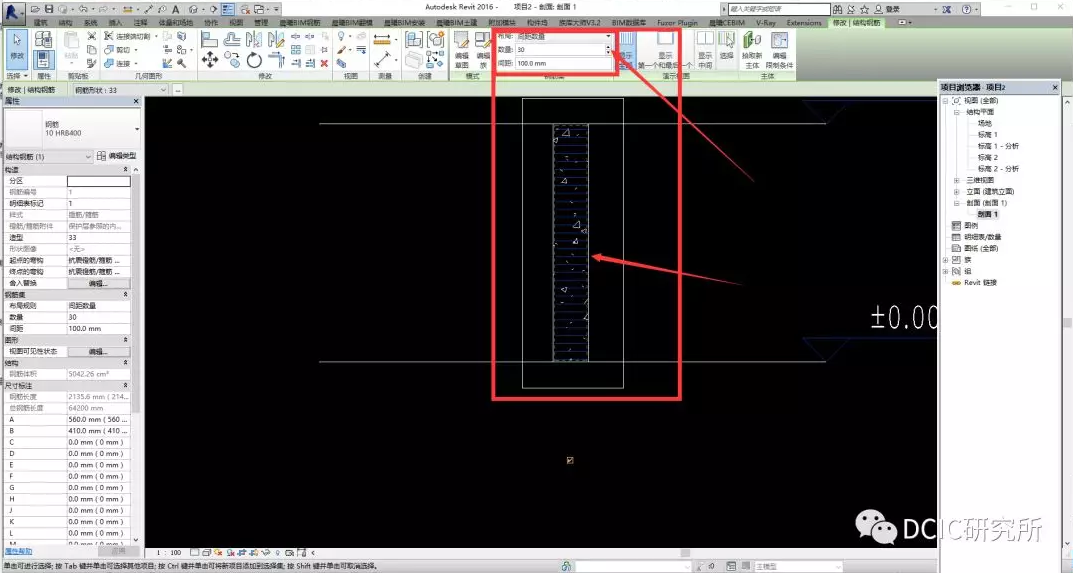The width and height of the screenshot is (1073, 573).
Task: Open the V-Ray ribbon tab
Action: coord(765,23)
